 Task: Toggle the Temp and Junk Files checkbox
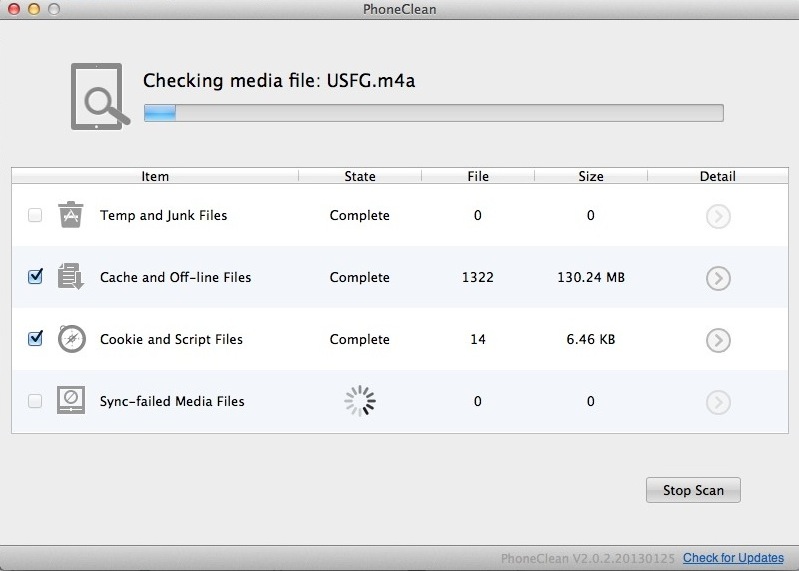tap(35, 215)
